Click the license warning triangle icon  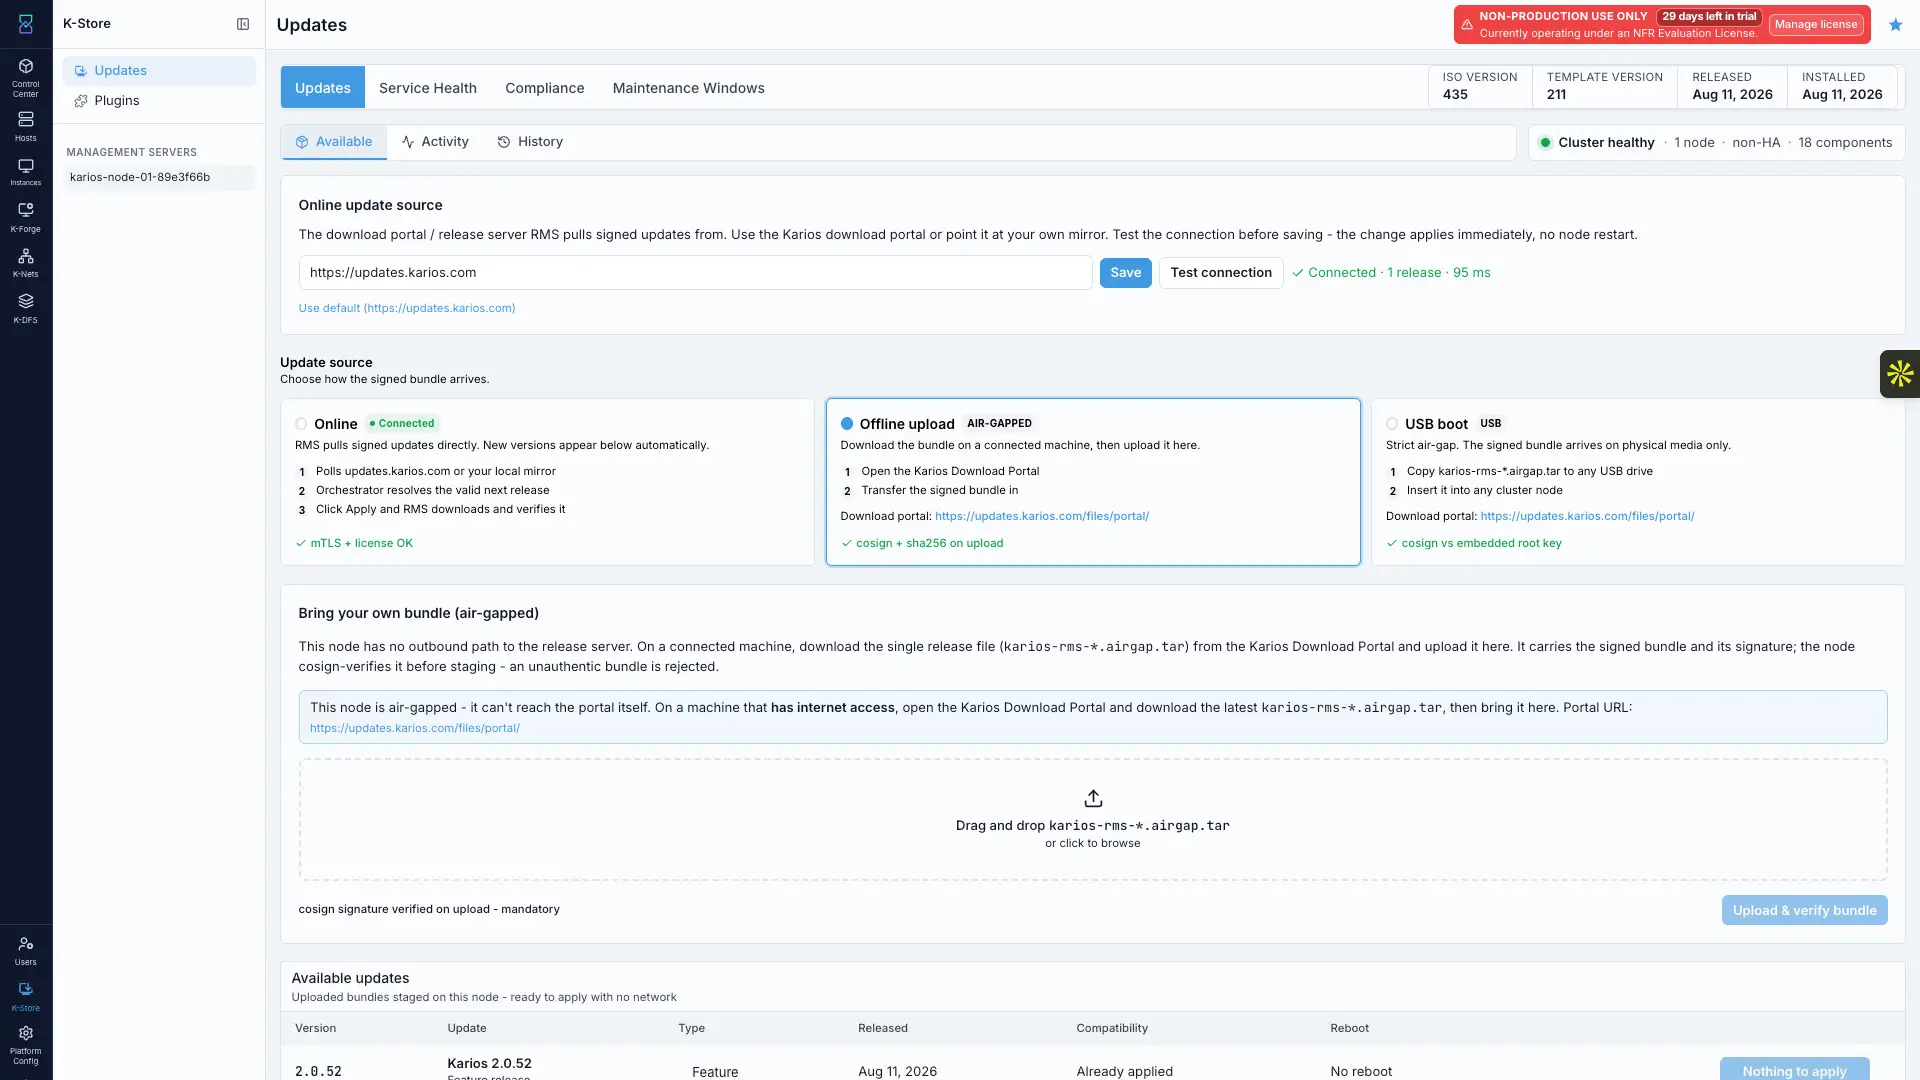click(1467, 25)
